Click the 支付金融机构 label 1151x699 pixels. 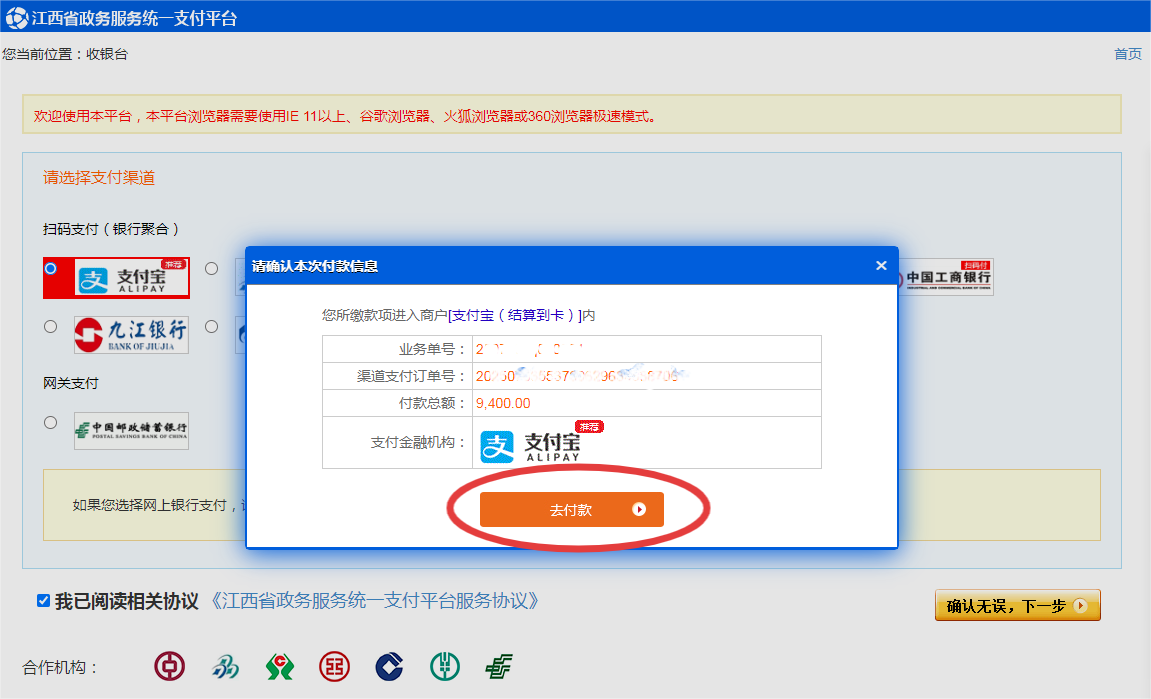[418, 442]
